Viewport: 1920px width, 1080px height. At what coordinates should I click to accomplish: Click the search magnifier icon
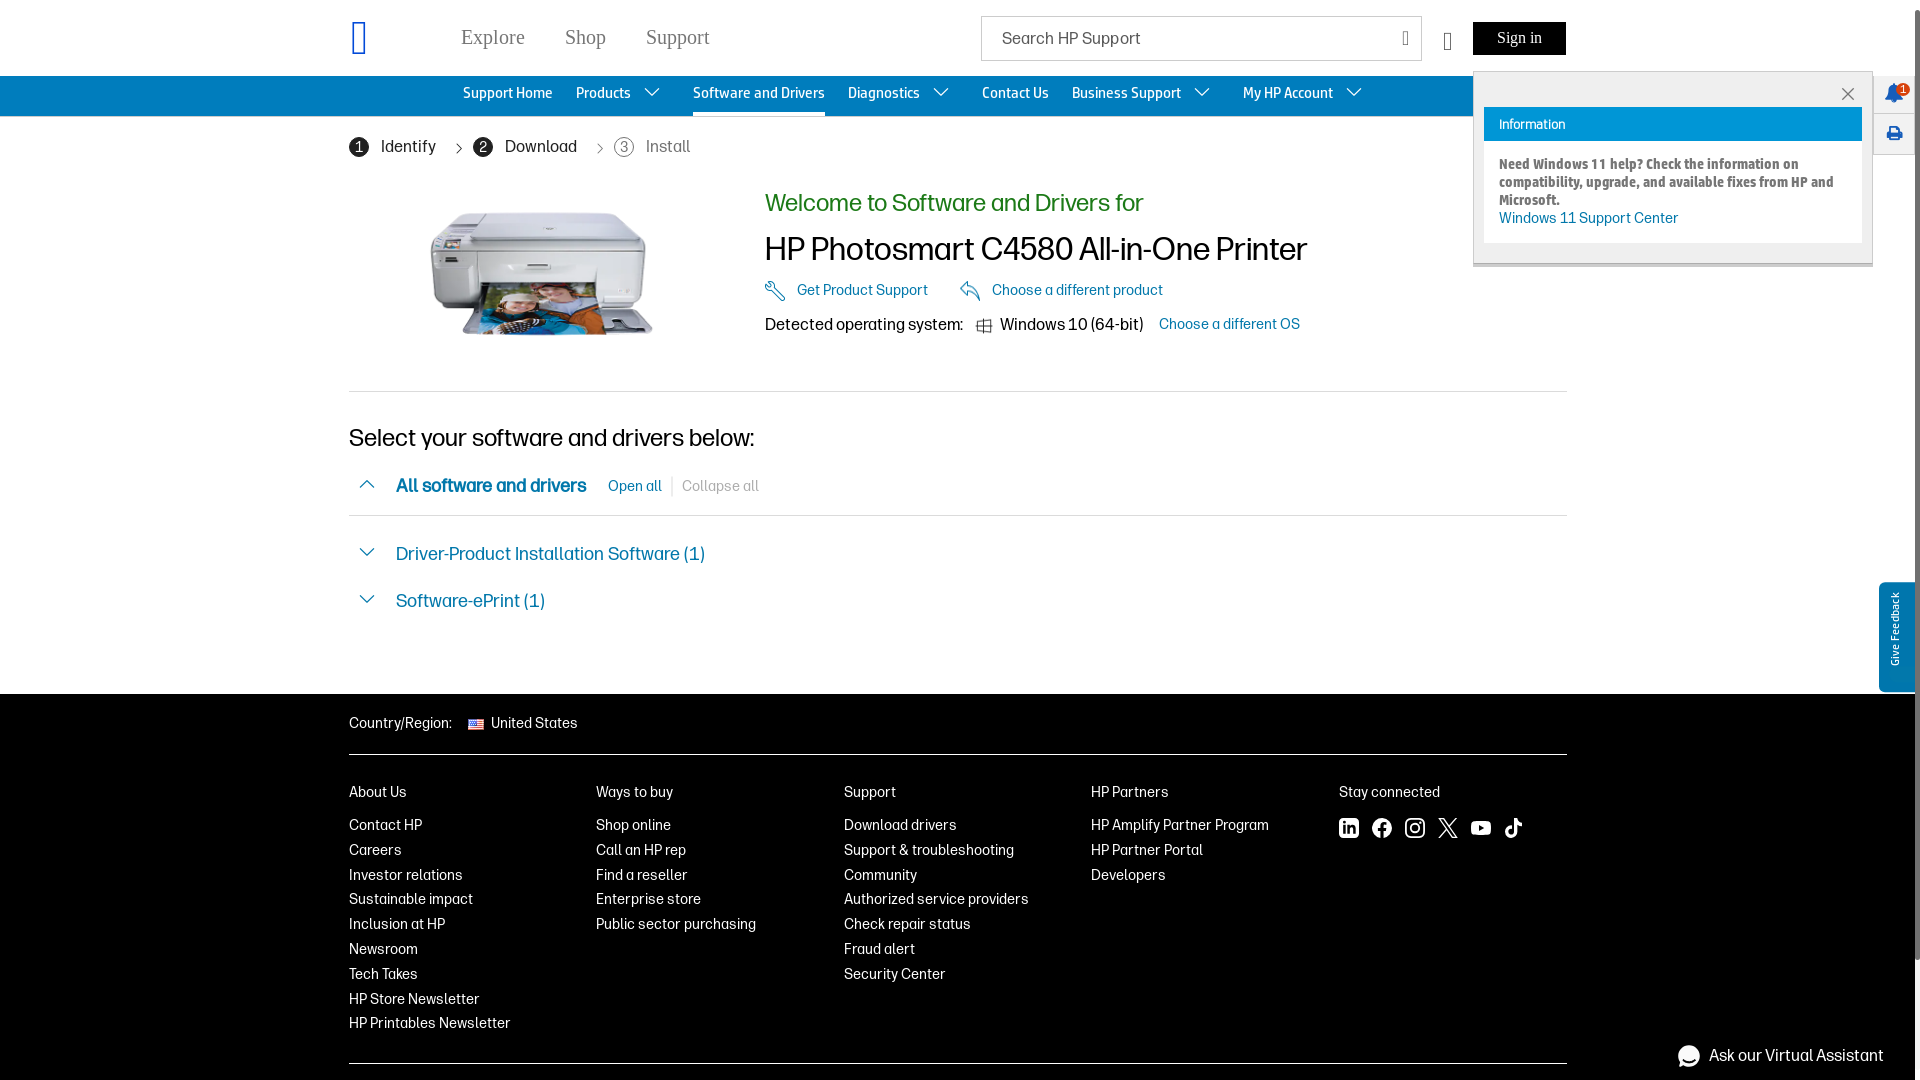tap(1405, 38)
